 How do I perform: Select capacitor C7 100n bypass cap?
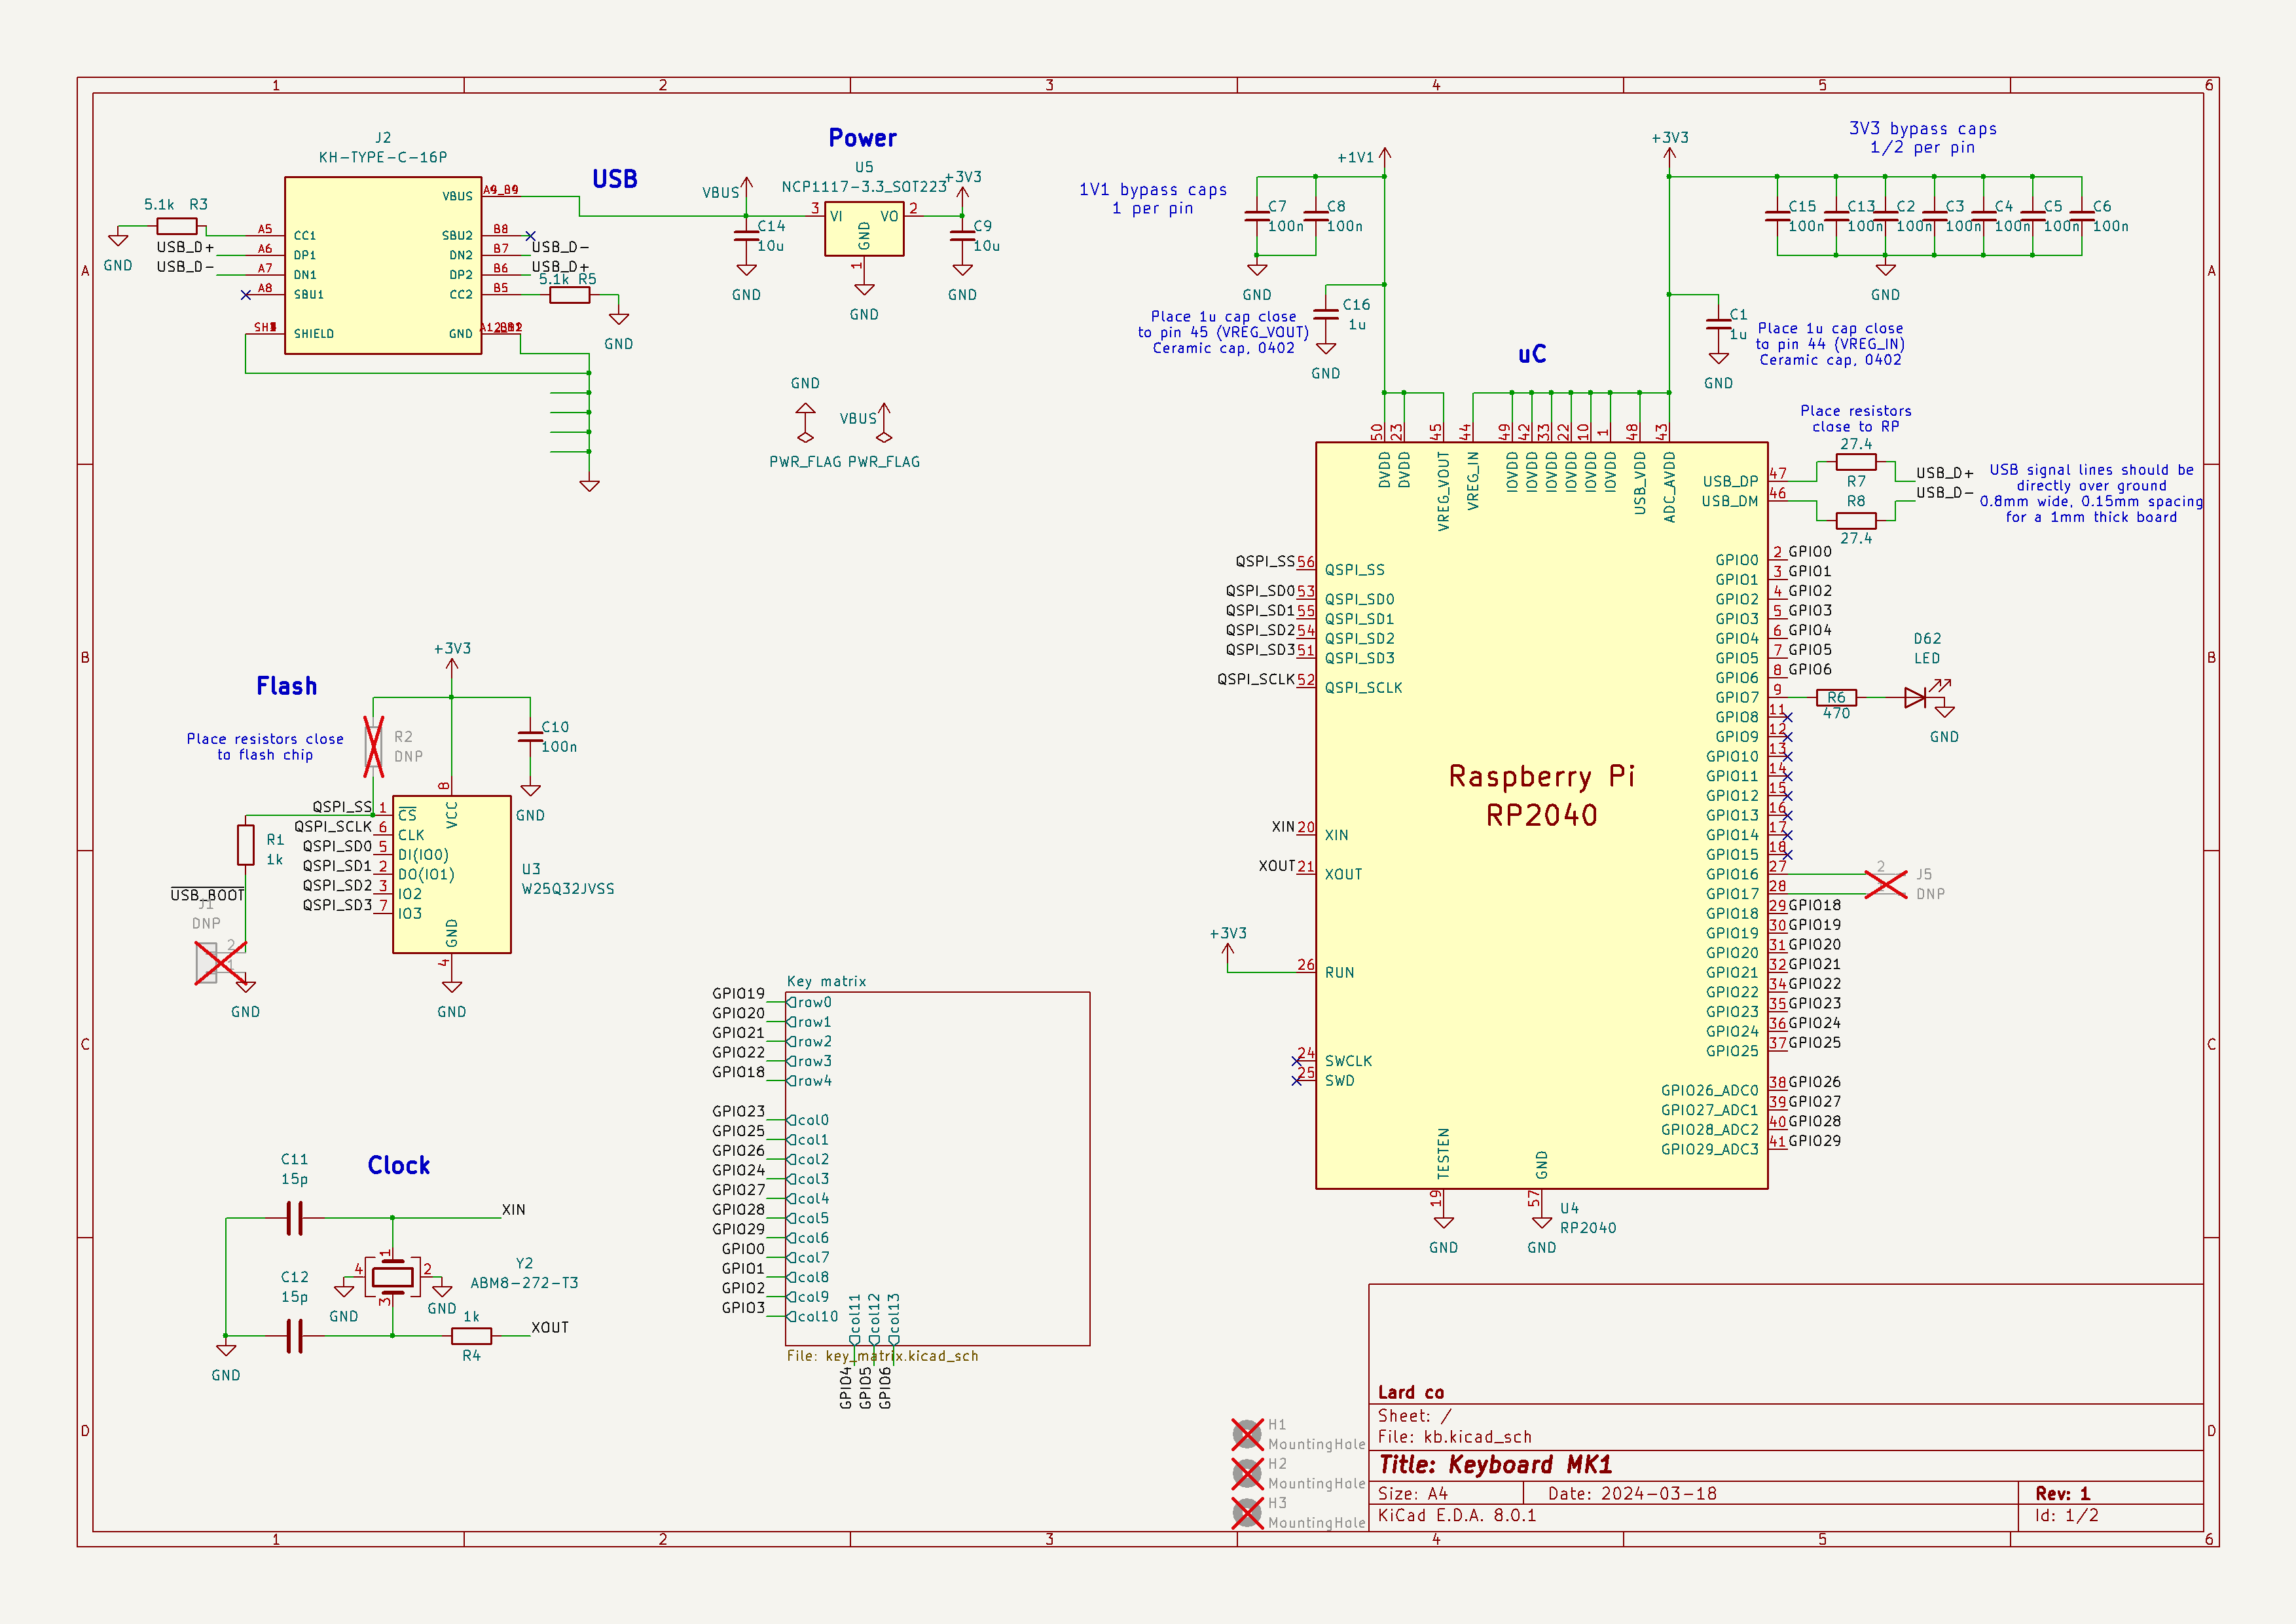point(1257,216)
